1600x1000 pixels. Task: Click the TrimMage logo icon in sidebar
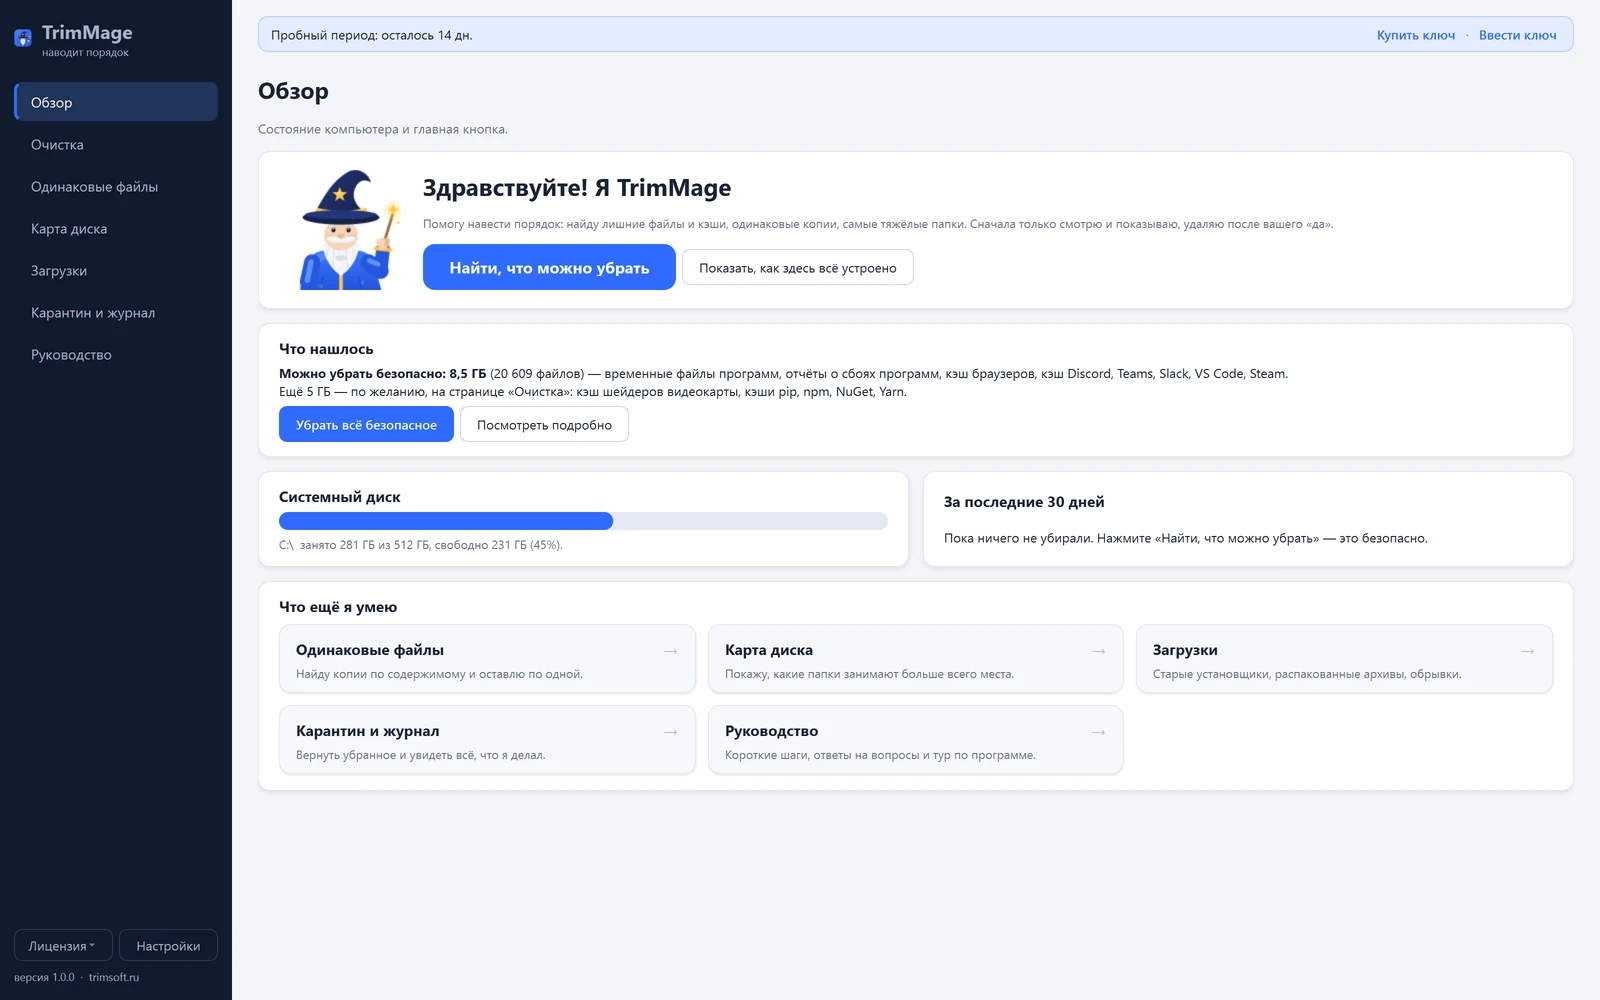[23, 38]
